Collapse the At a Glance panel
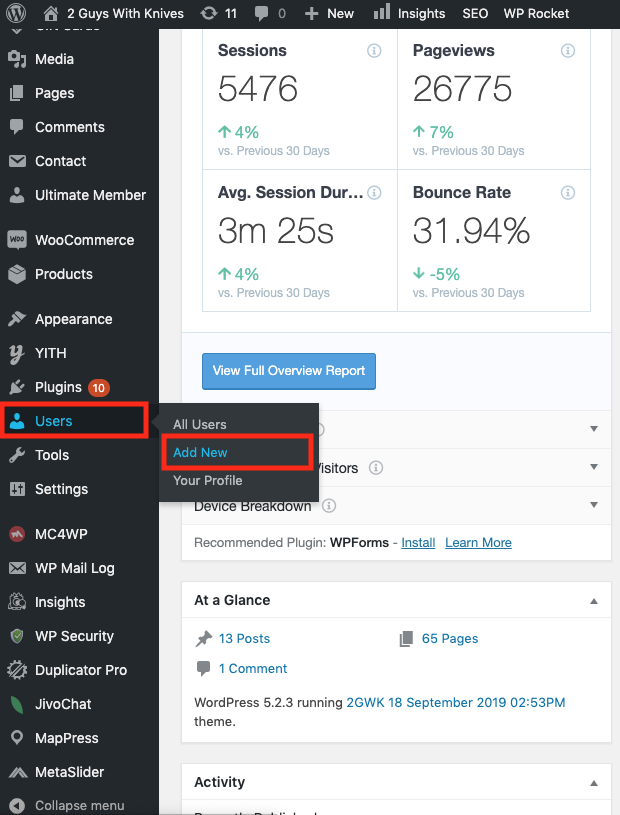This screenshot has width=620, height=815. [x=594, y=601]
